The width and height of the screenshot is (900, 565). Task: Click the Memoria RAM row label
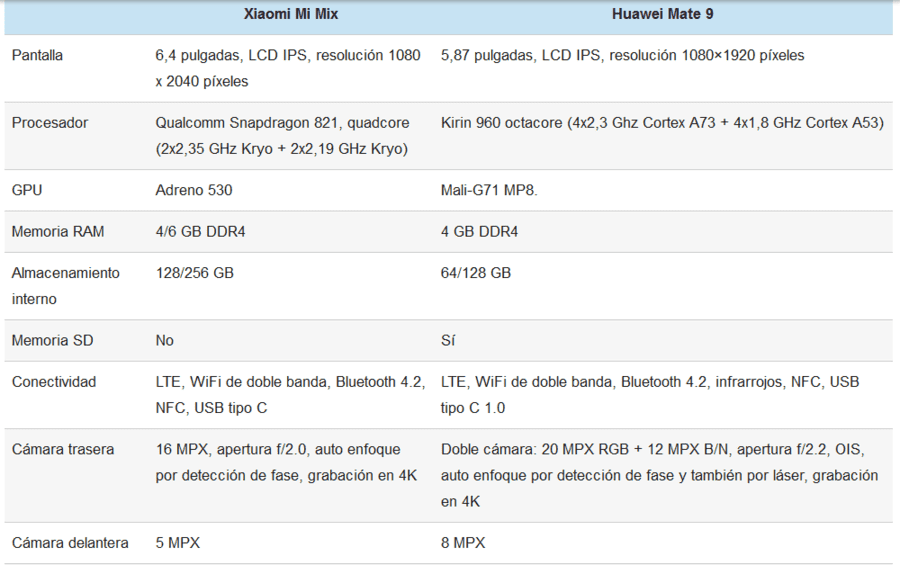(x=58, y=231)
